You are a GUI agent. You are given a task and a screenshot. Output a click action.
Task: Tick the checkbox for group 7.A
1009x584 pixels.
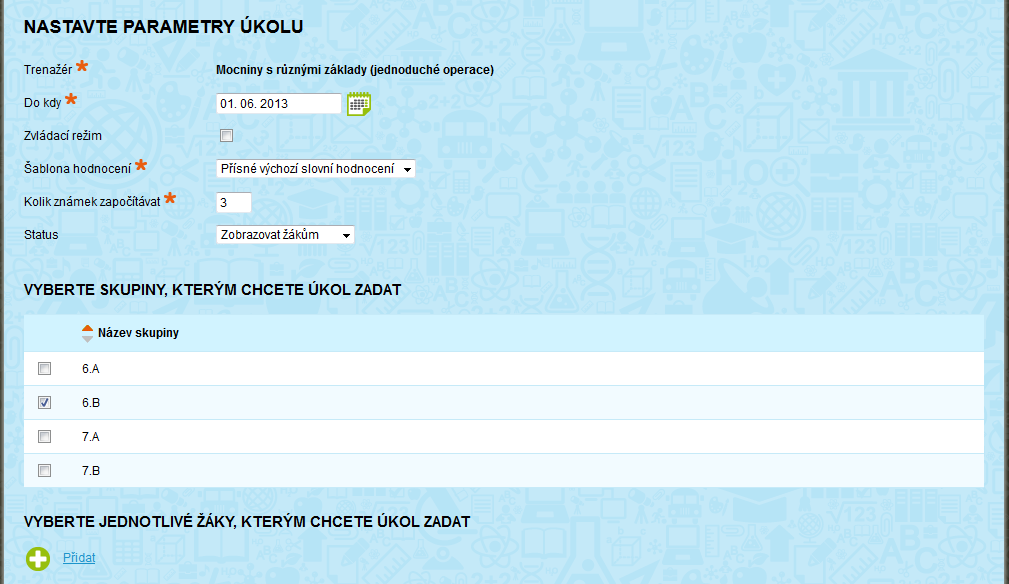click(x=44, y=436)
